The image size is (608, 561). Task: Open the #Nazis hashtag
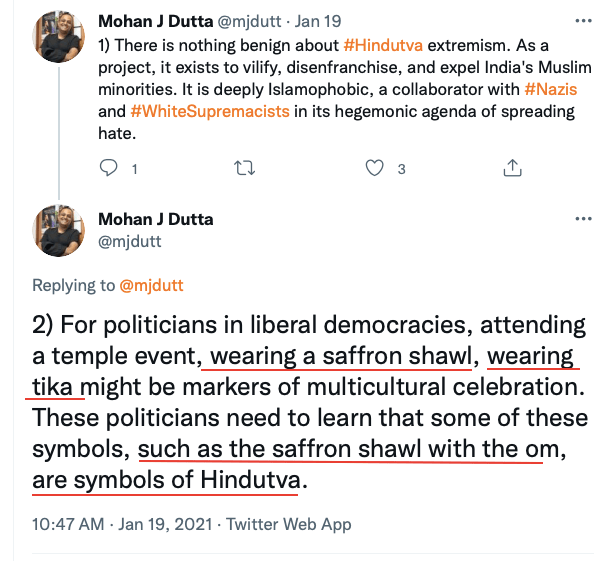(551, 89)
